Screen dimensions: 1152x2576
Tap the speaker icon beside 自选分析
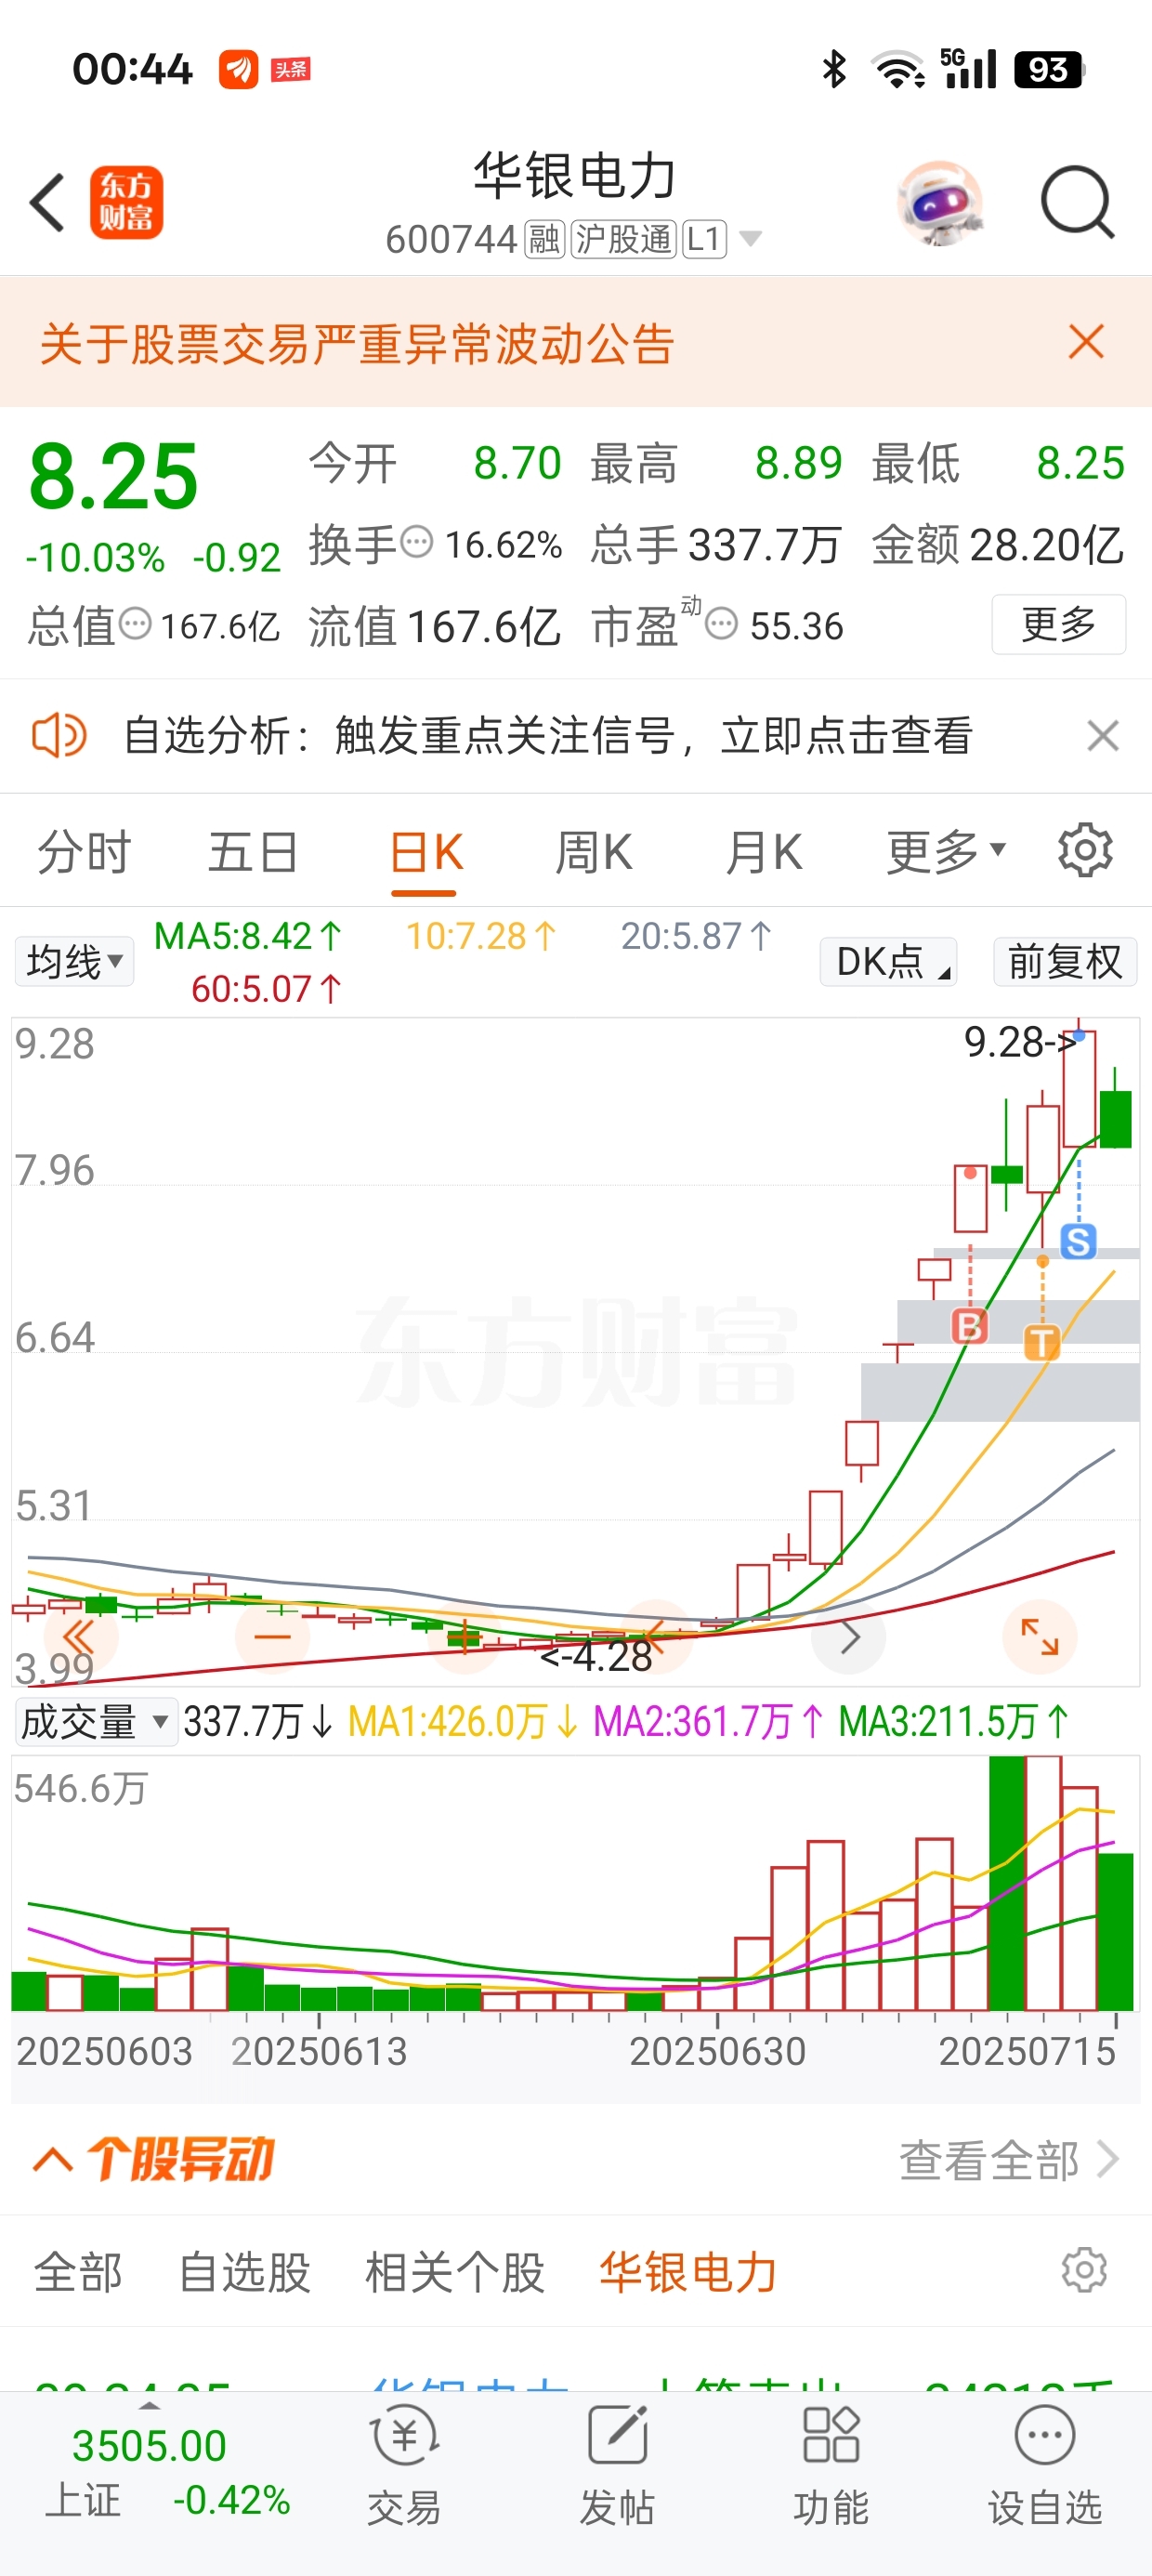coord(59,736)
